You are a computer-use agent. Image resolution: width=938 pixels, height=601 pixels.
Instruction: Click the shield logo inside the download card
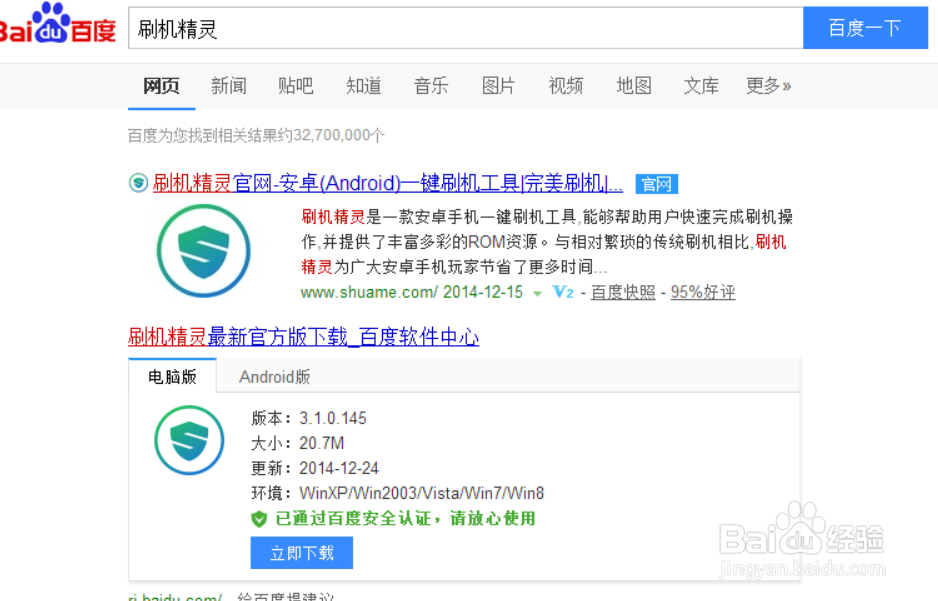click(188, 441)
